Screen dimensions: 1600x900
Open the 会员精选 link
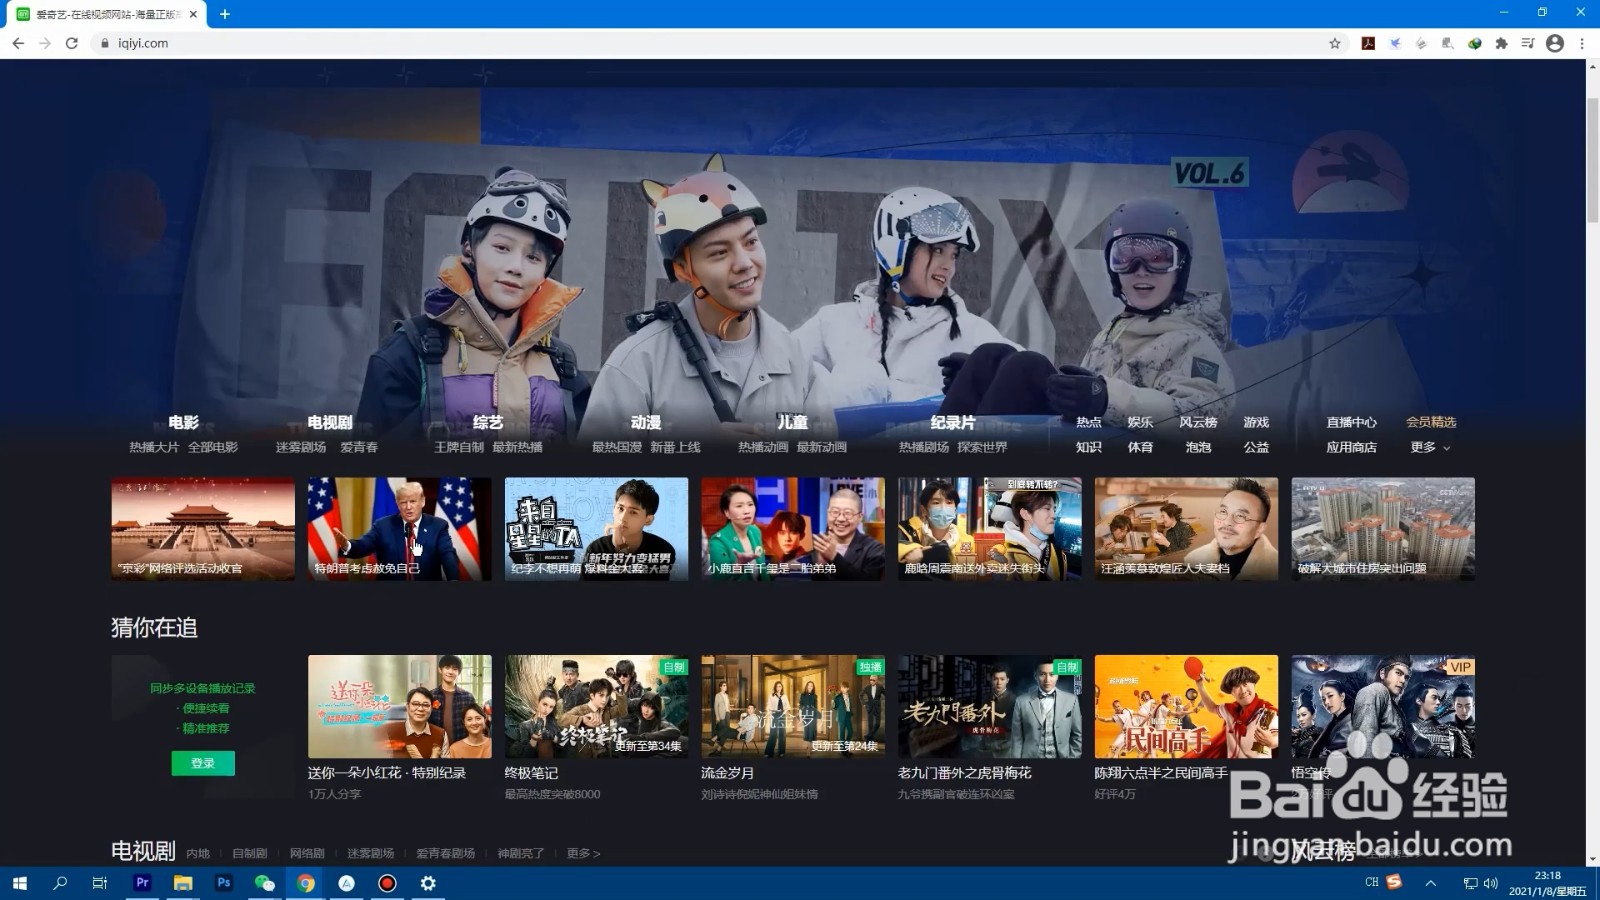pos(1431,422)
